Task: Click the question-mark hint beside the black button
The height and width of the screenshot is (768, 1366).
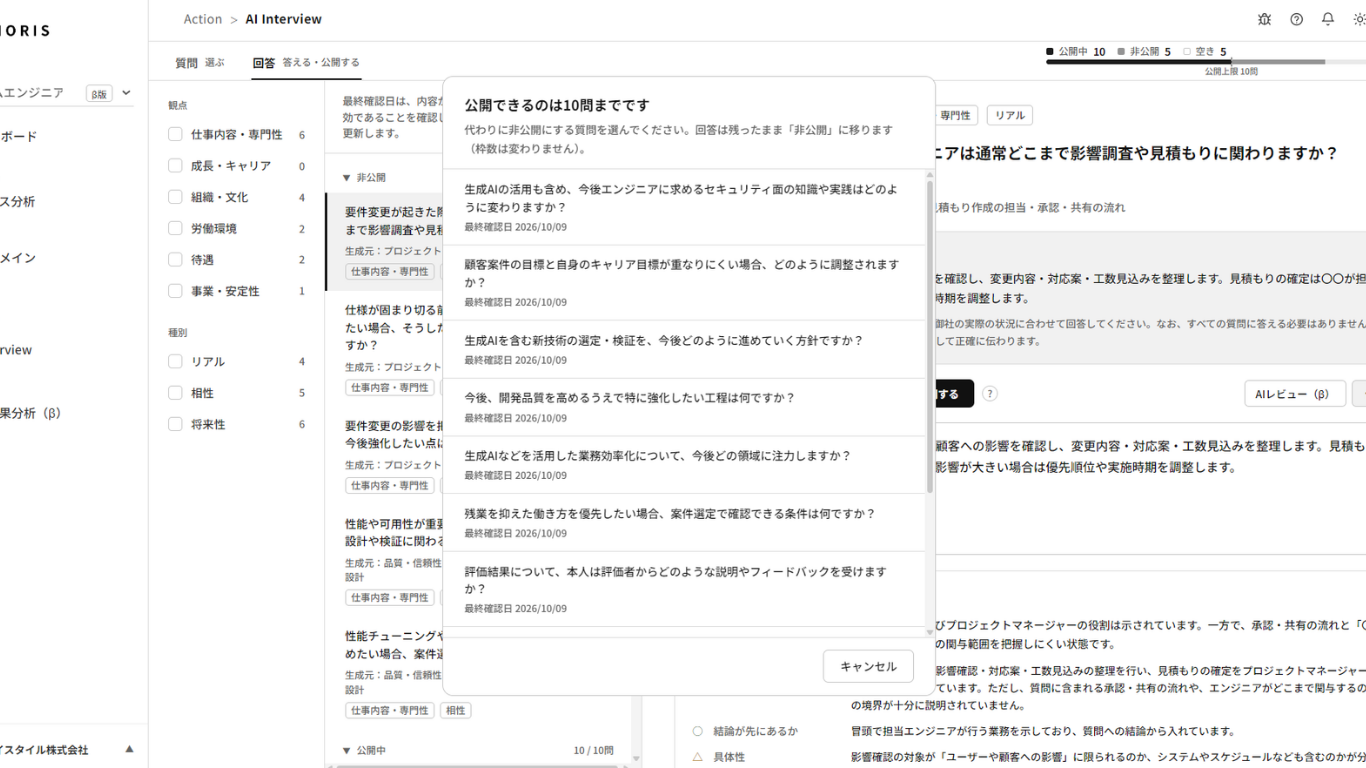Action: (x=989, y=394)
